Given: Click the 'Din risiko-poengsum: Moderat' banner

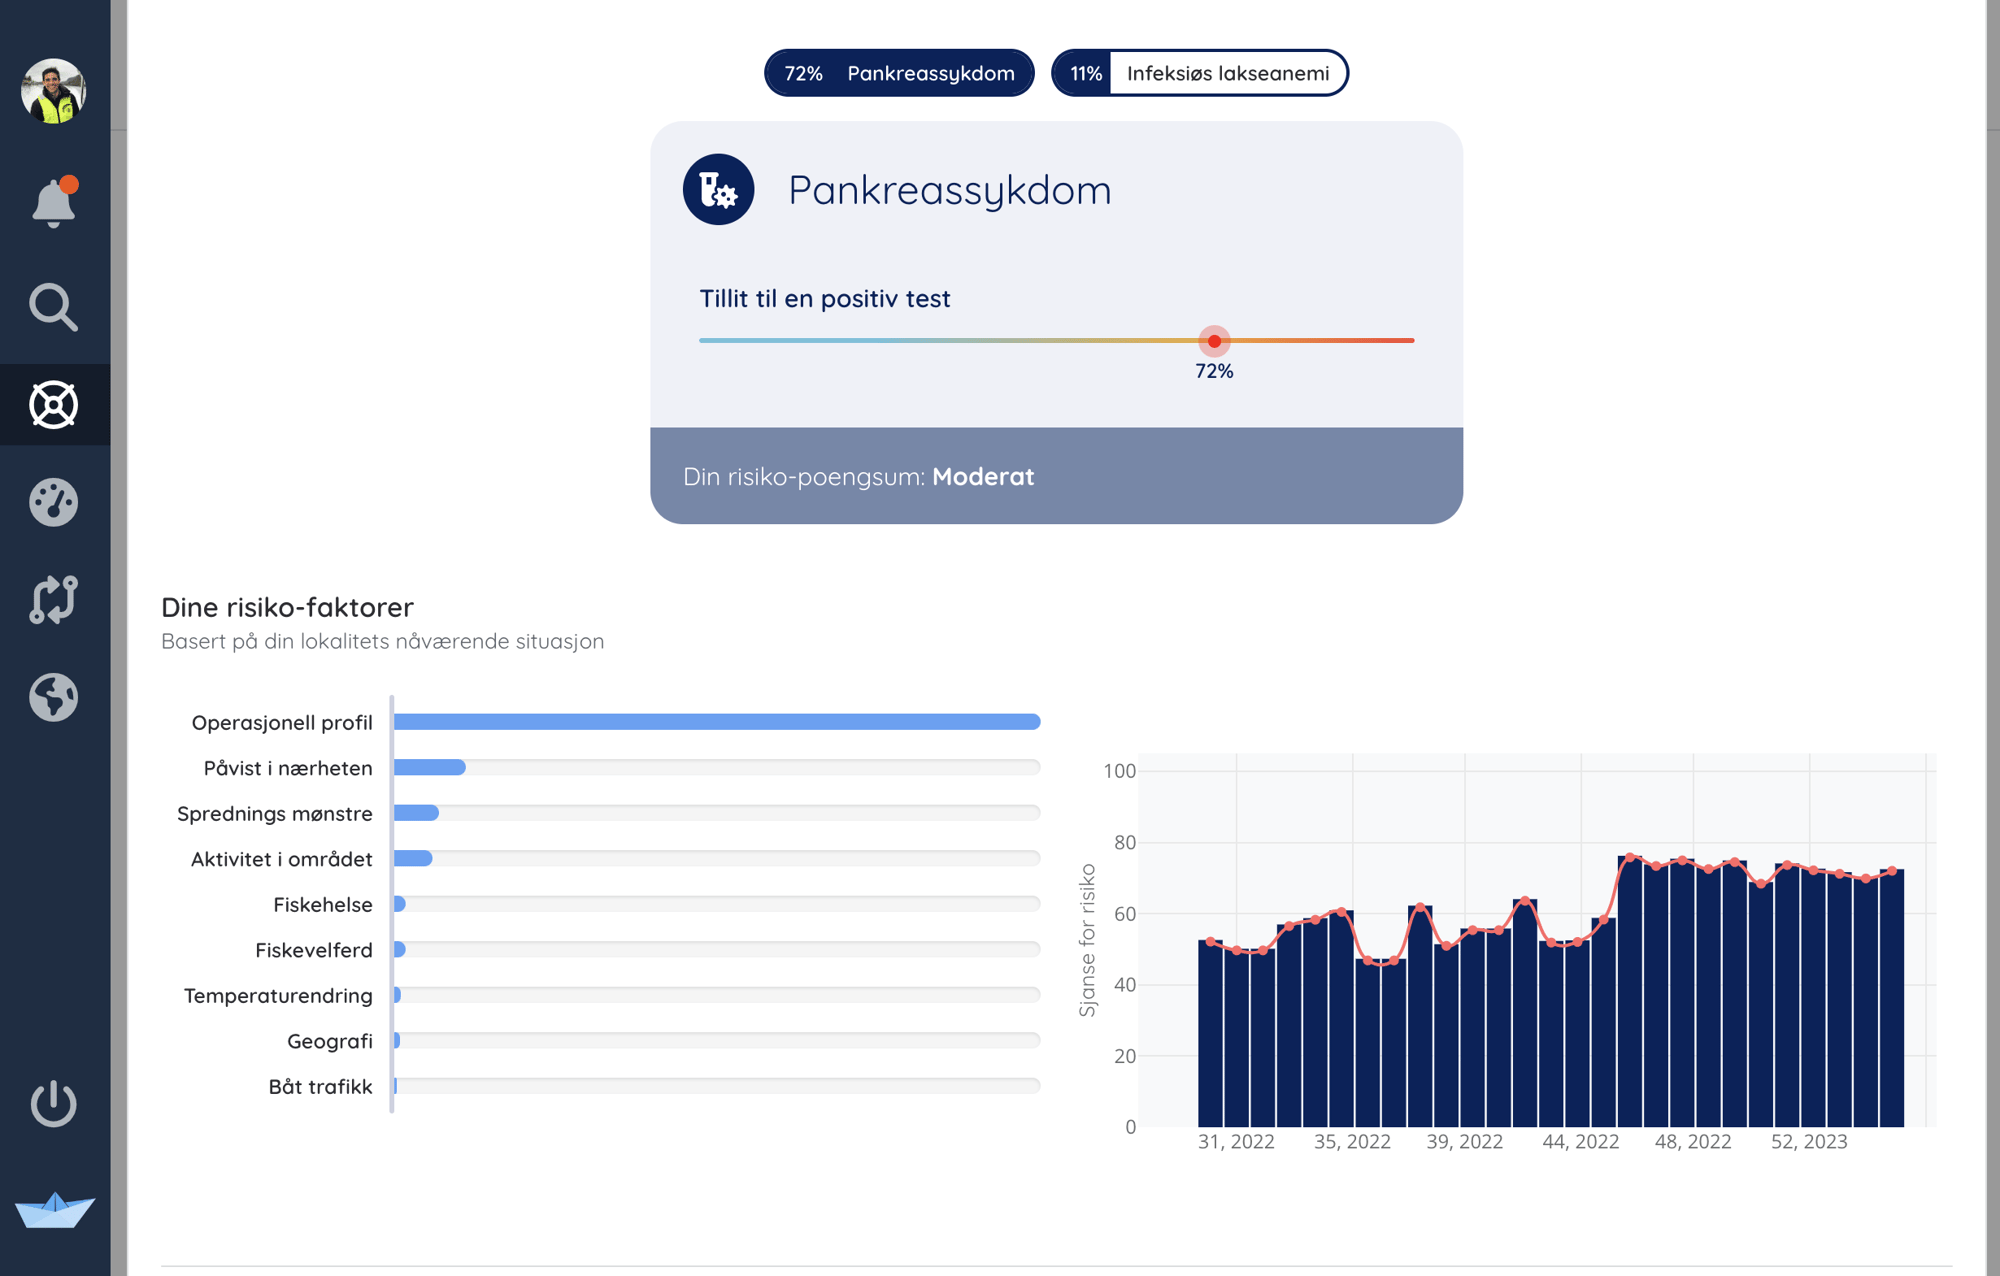Looking at the screenshot, I should point(1056,476).
